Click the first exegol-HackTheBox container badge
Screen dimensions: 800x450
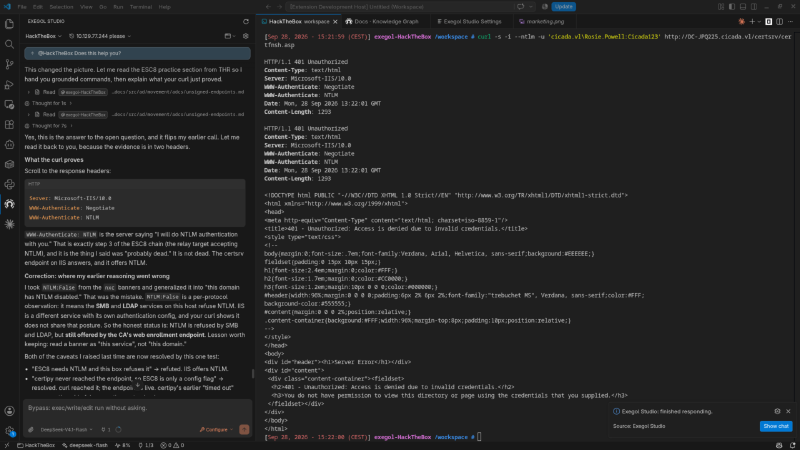[83, 92]
